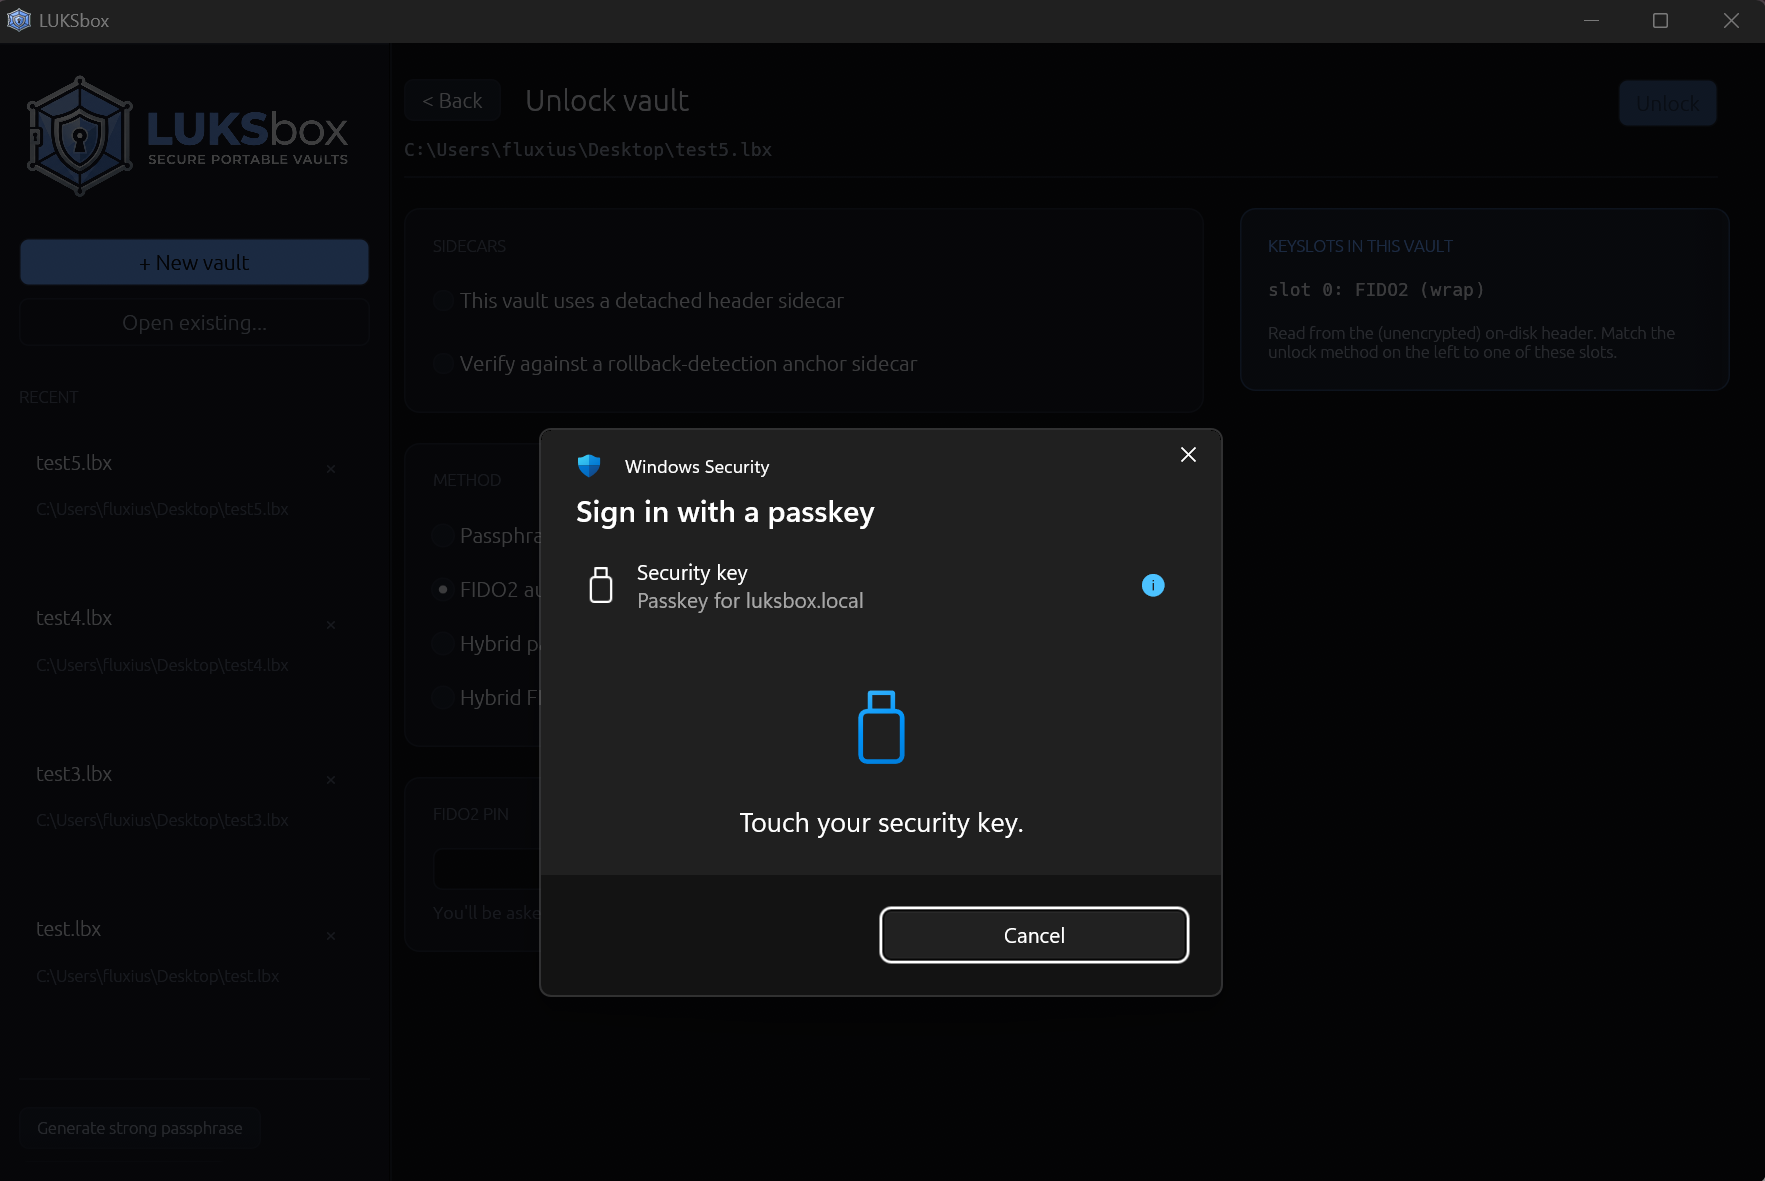
Task: Remove test4.lbx from recent list
Action: pyautogui.click(x=331, y=625)
